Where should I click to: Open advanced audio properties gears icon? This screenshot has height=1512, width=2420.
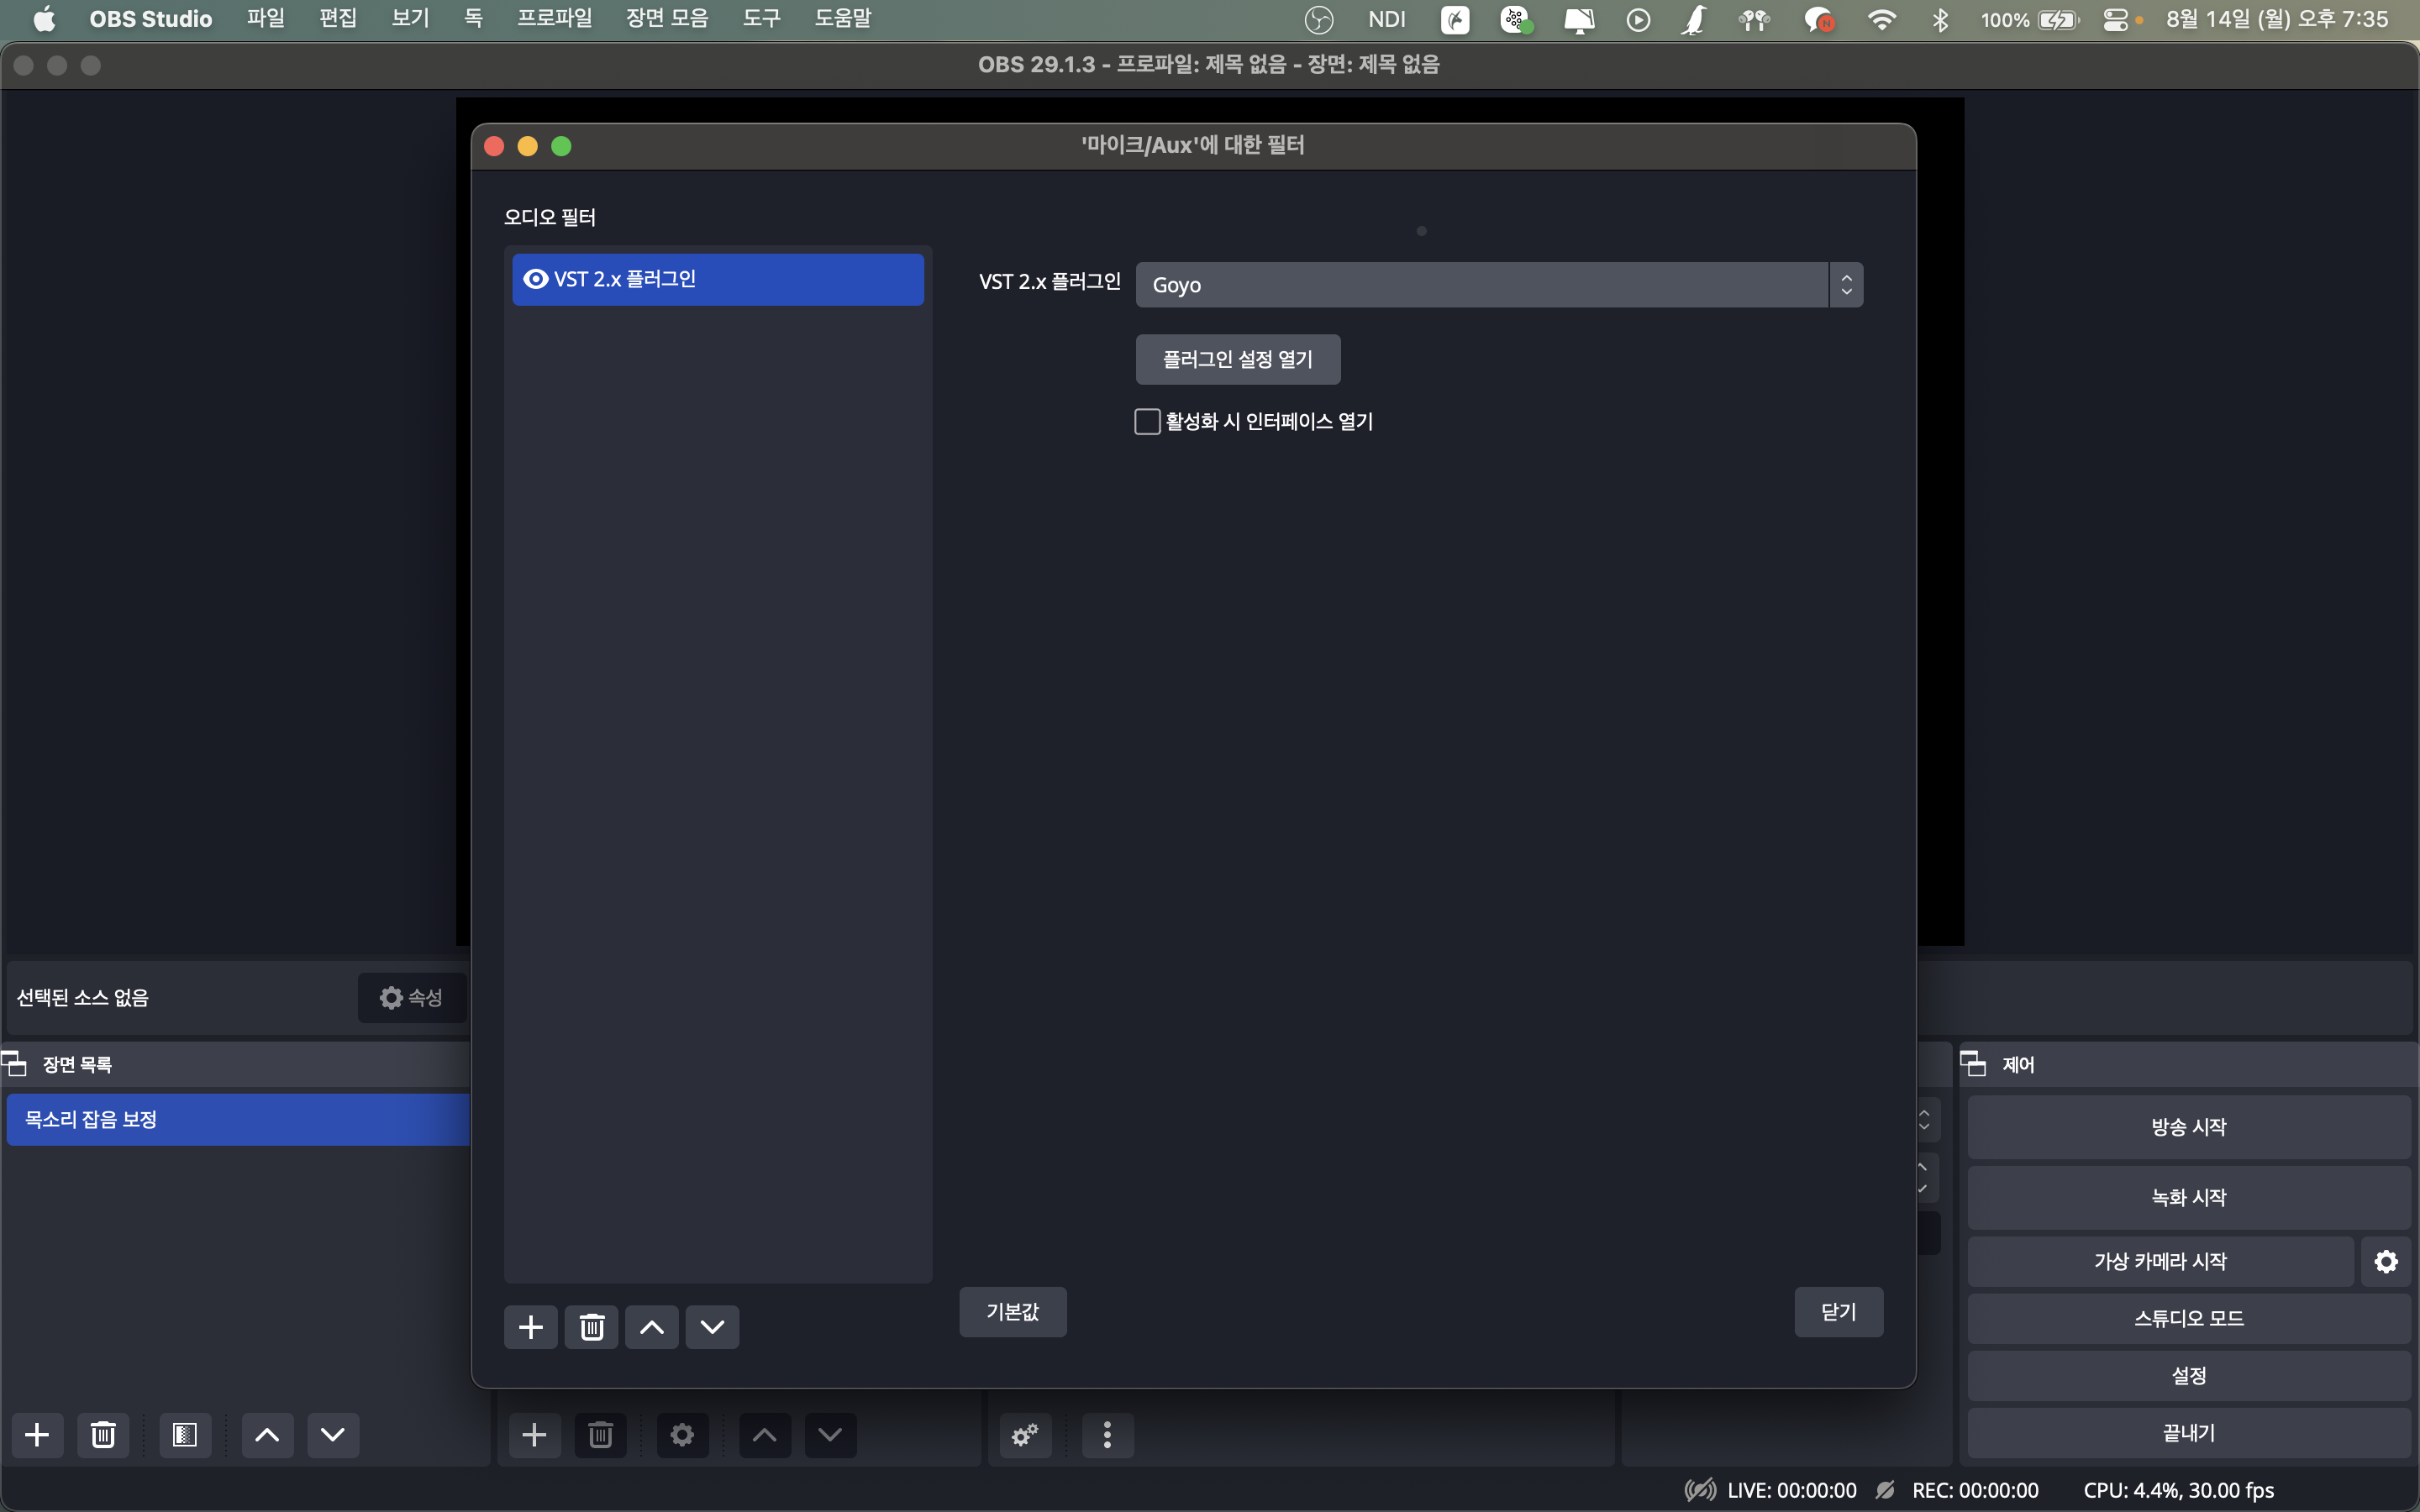tap(1025, 1435)
